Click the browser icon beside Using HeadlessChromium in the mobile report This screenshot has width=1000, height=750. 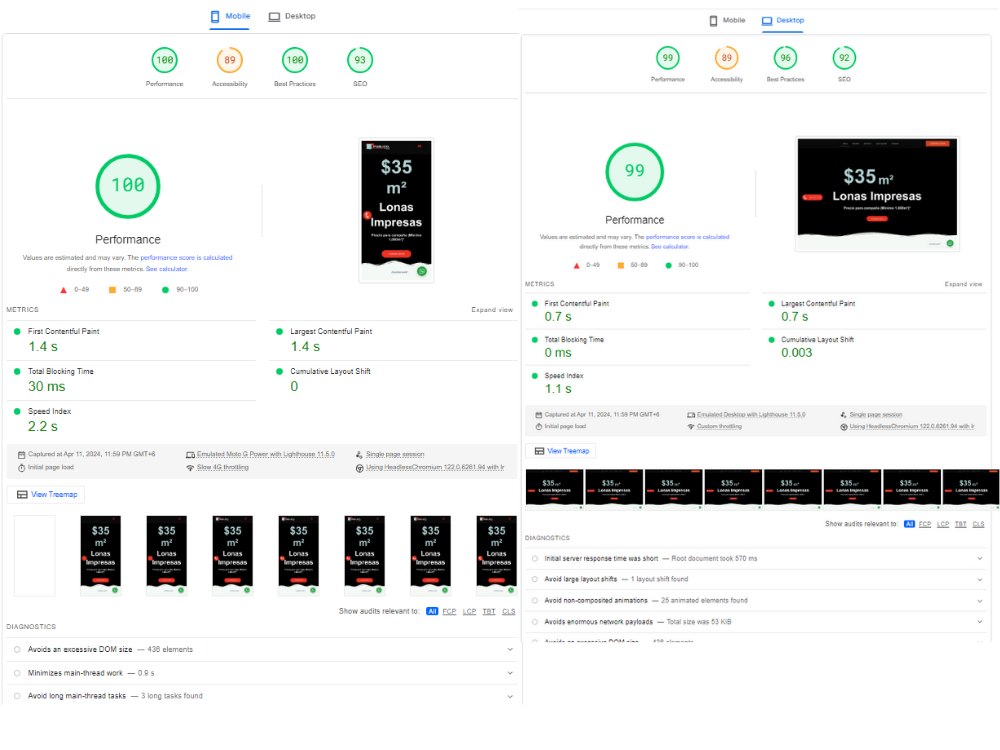360,467
